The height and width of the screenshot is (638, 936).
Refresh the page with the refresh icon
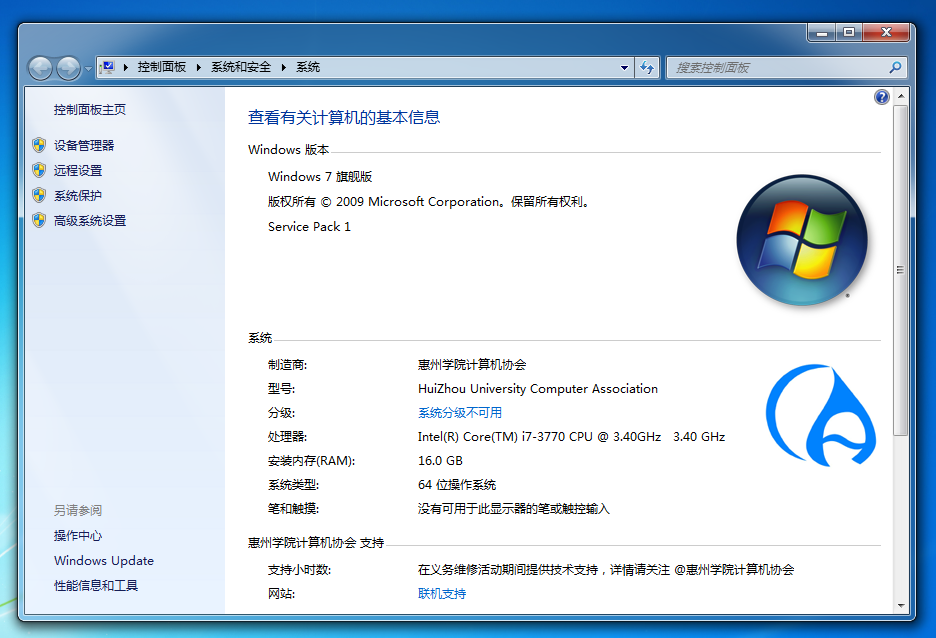647,67
